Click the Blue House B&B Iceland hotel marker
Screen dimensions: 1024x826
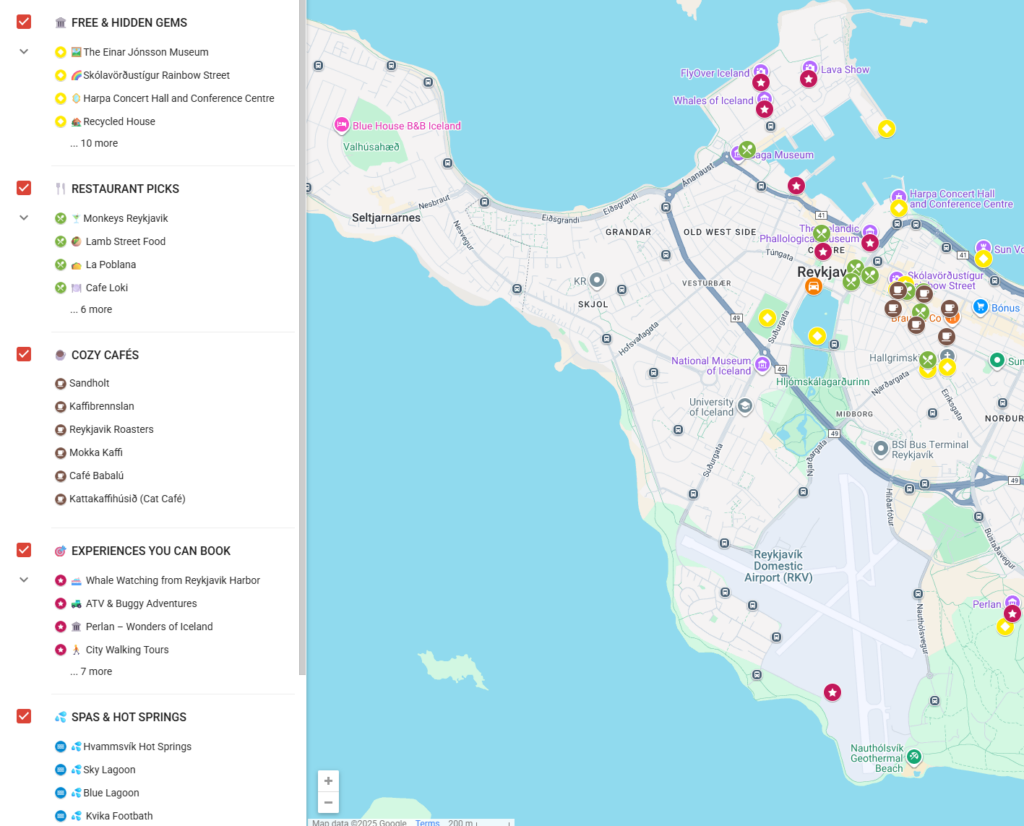341,125
